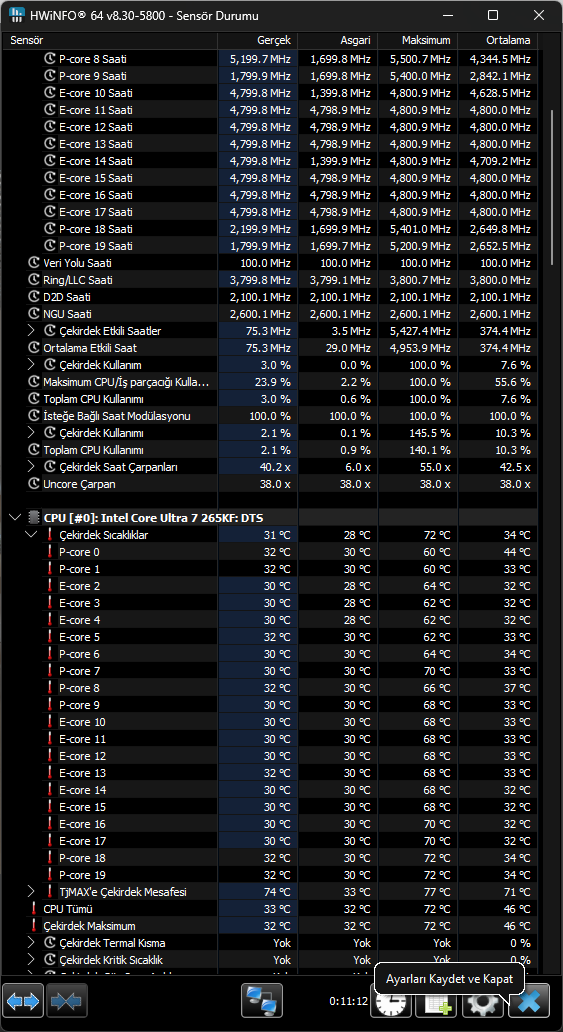Click the 37 °C average value of P-core 8

point(516,688)
